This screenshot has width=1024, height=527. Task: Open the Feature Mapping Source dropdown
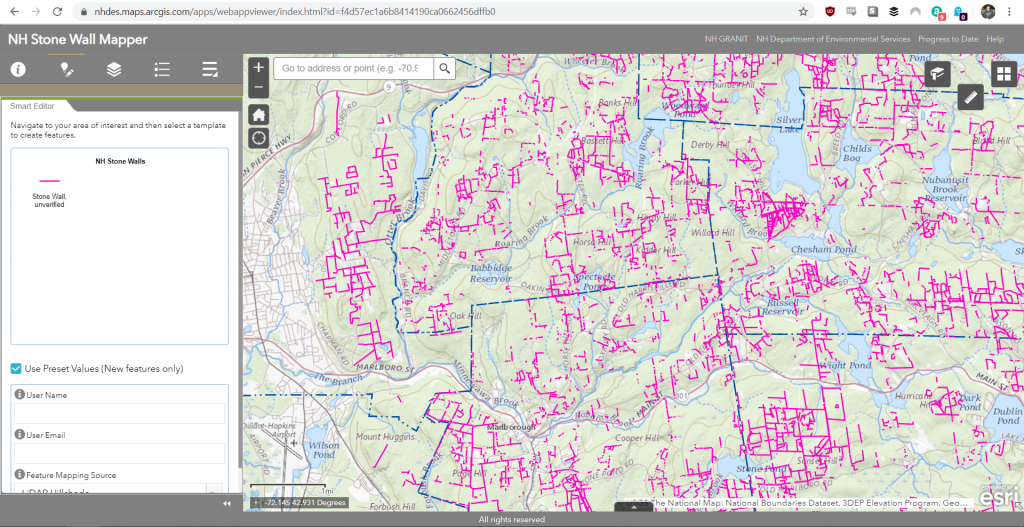point(214,488)
